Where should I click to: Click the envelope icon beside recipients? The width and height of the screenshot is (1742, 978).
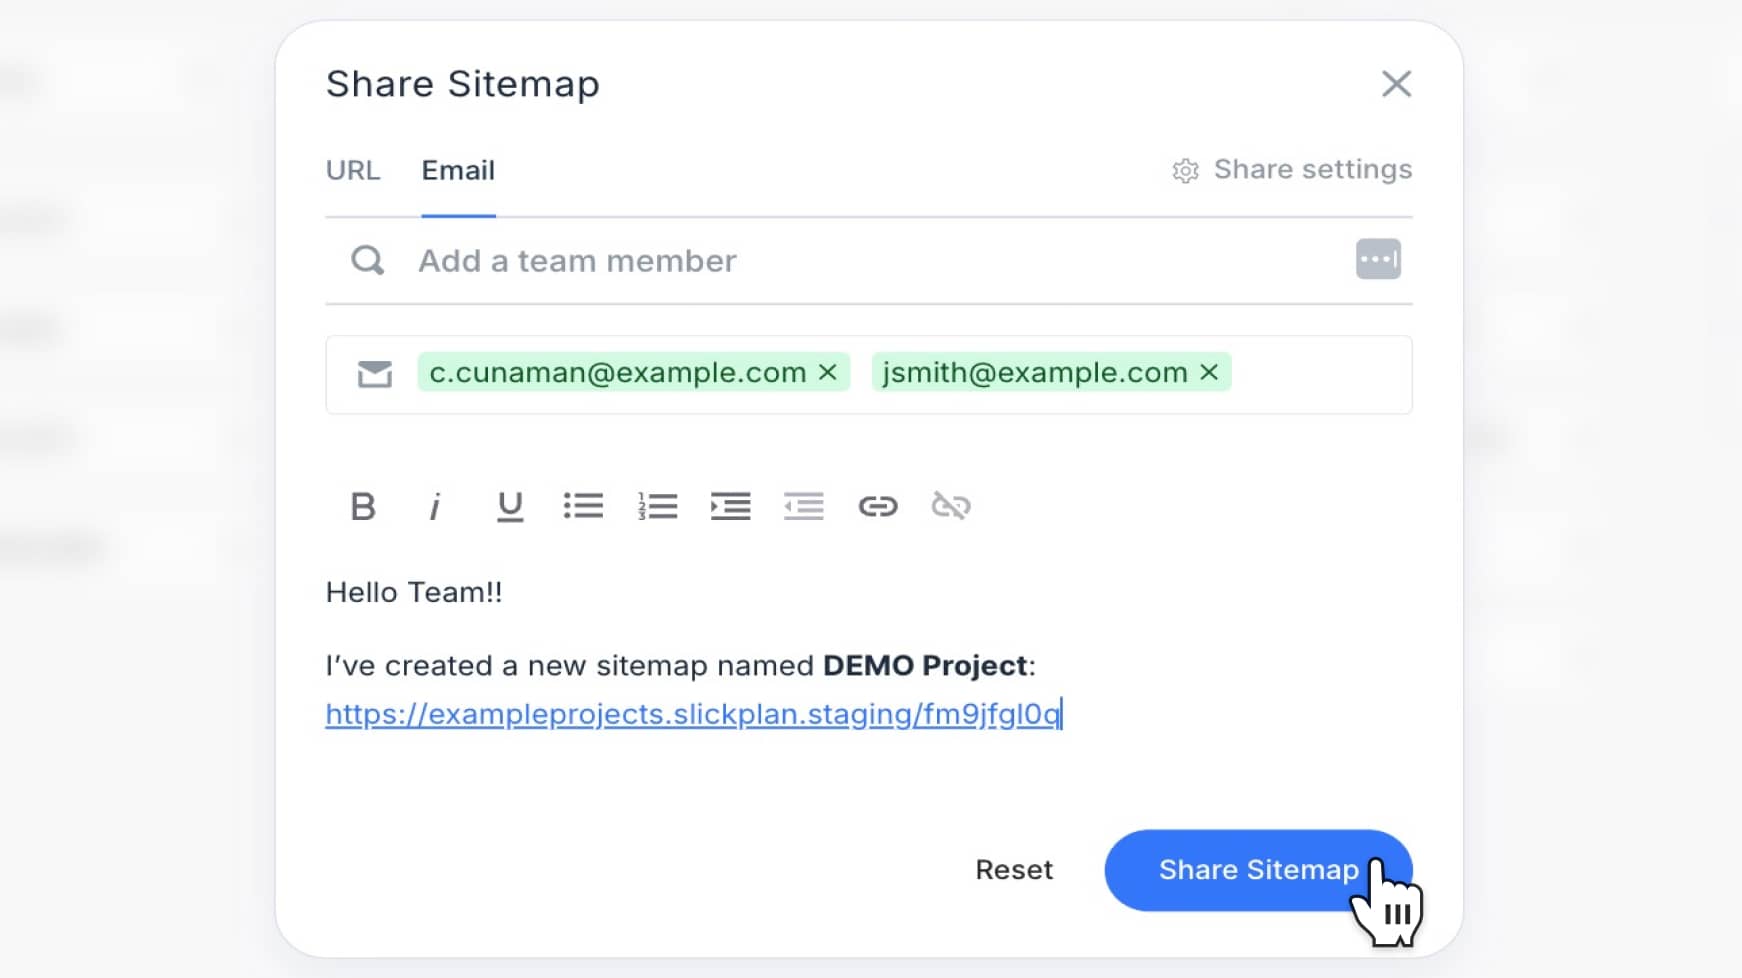click(375, 375)
